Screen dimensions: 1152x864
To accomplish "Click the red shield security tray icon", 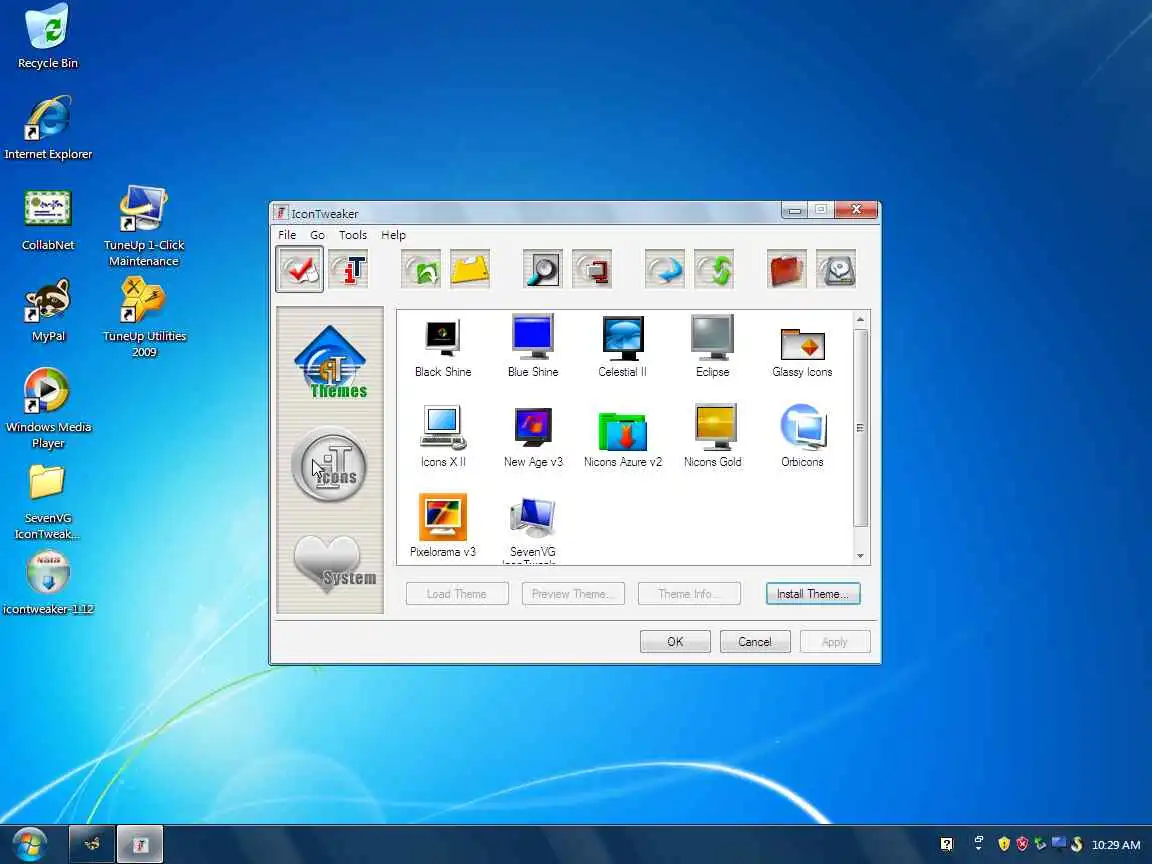I will (1022, 844).
